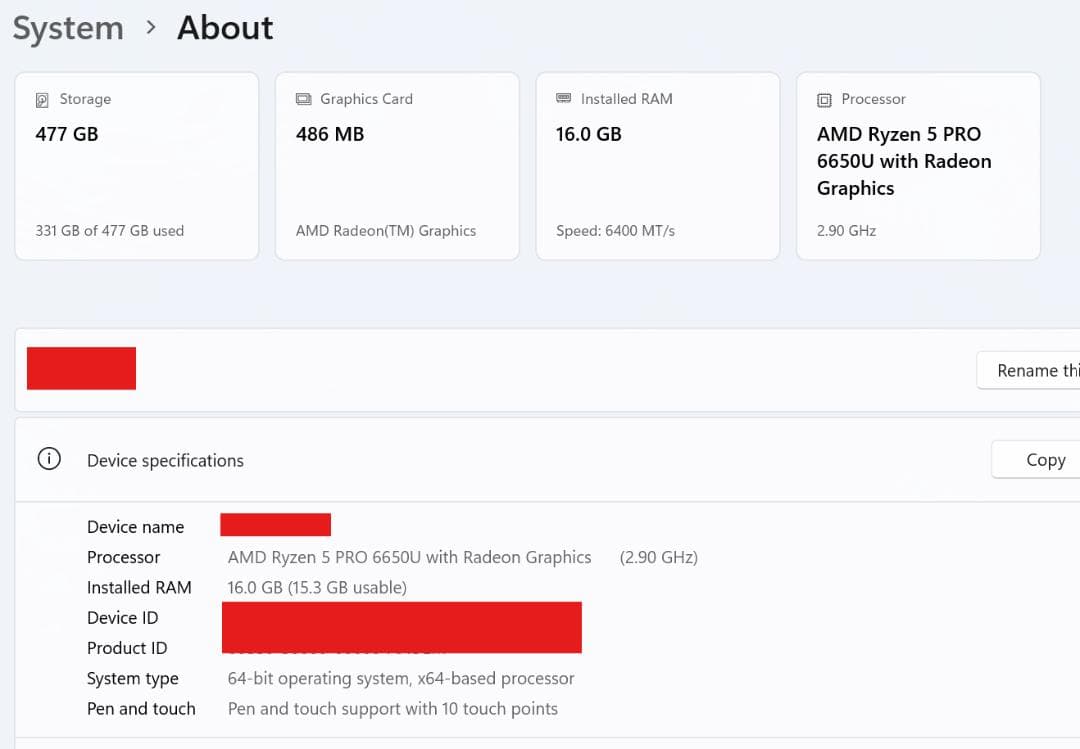Go back to System via breadcrumb
Screen dimensions: 1080x749
[x=68, y=28]
